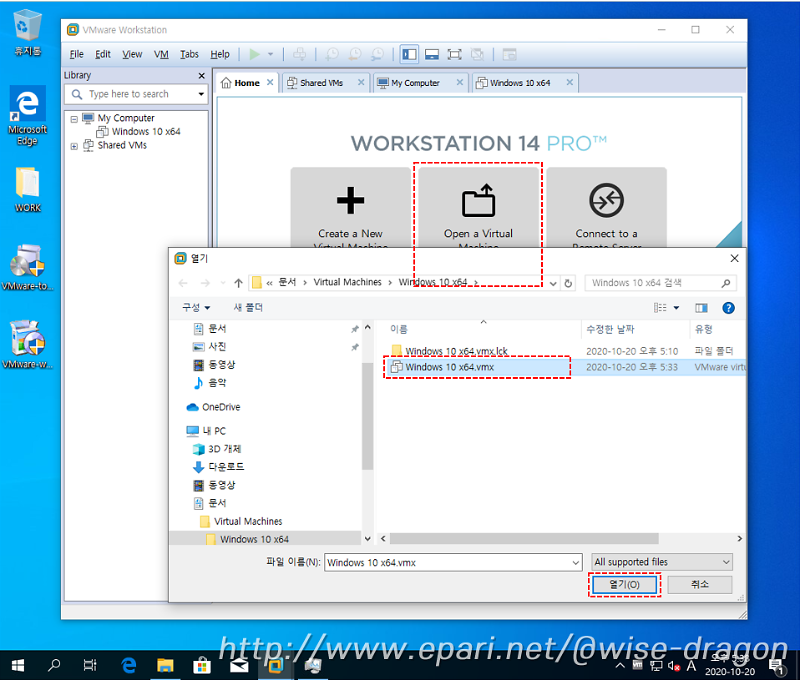Select 다운로드 in the navigation pane
This screenshot has height=680, width=800.
(x=219, y=467)
